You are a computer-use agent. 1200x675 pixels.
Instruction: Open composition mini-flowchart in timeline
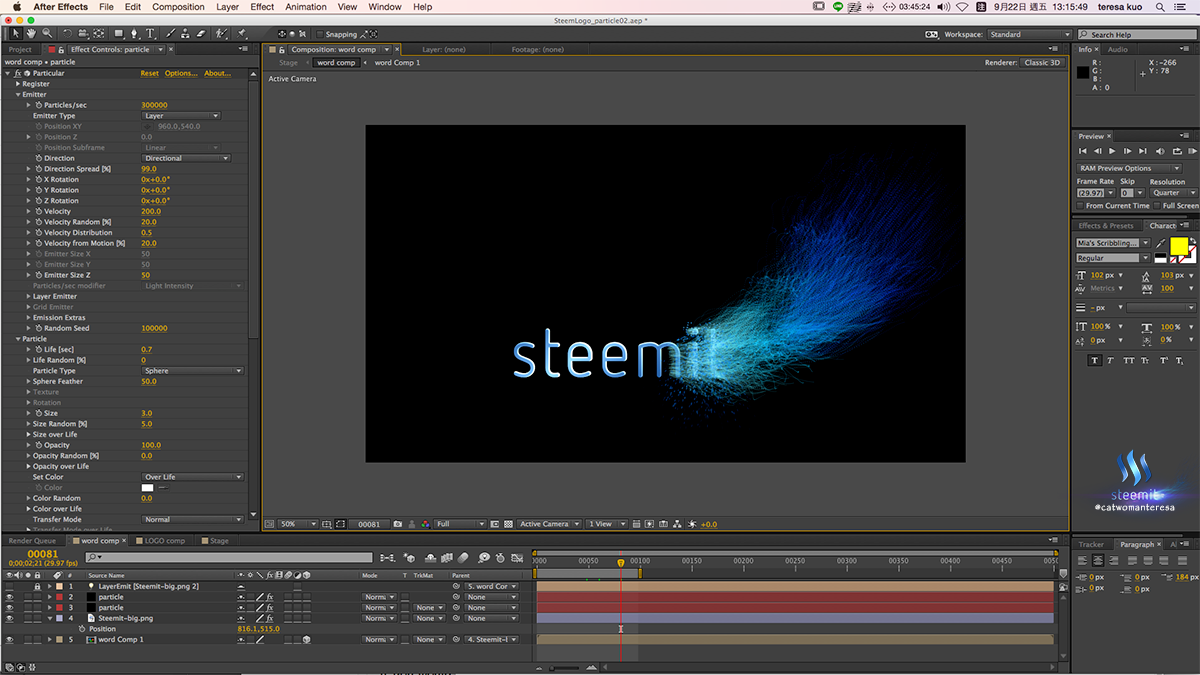coord(387,558)
